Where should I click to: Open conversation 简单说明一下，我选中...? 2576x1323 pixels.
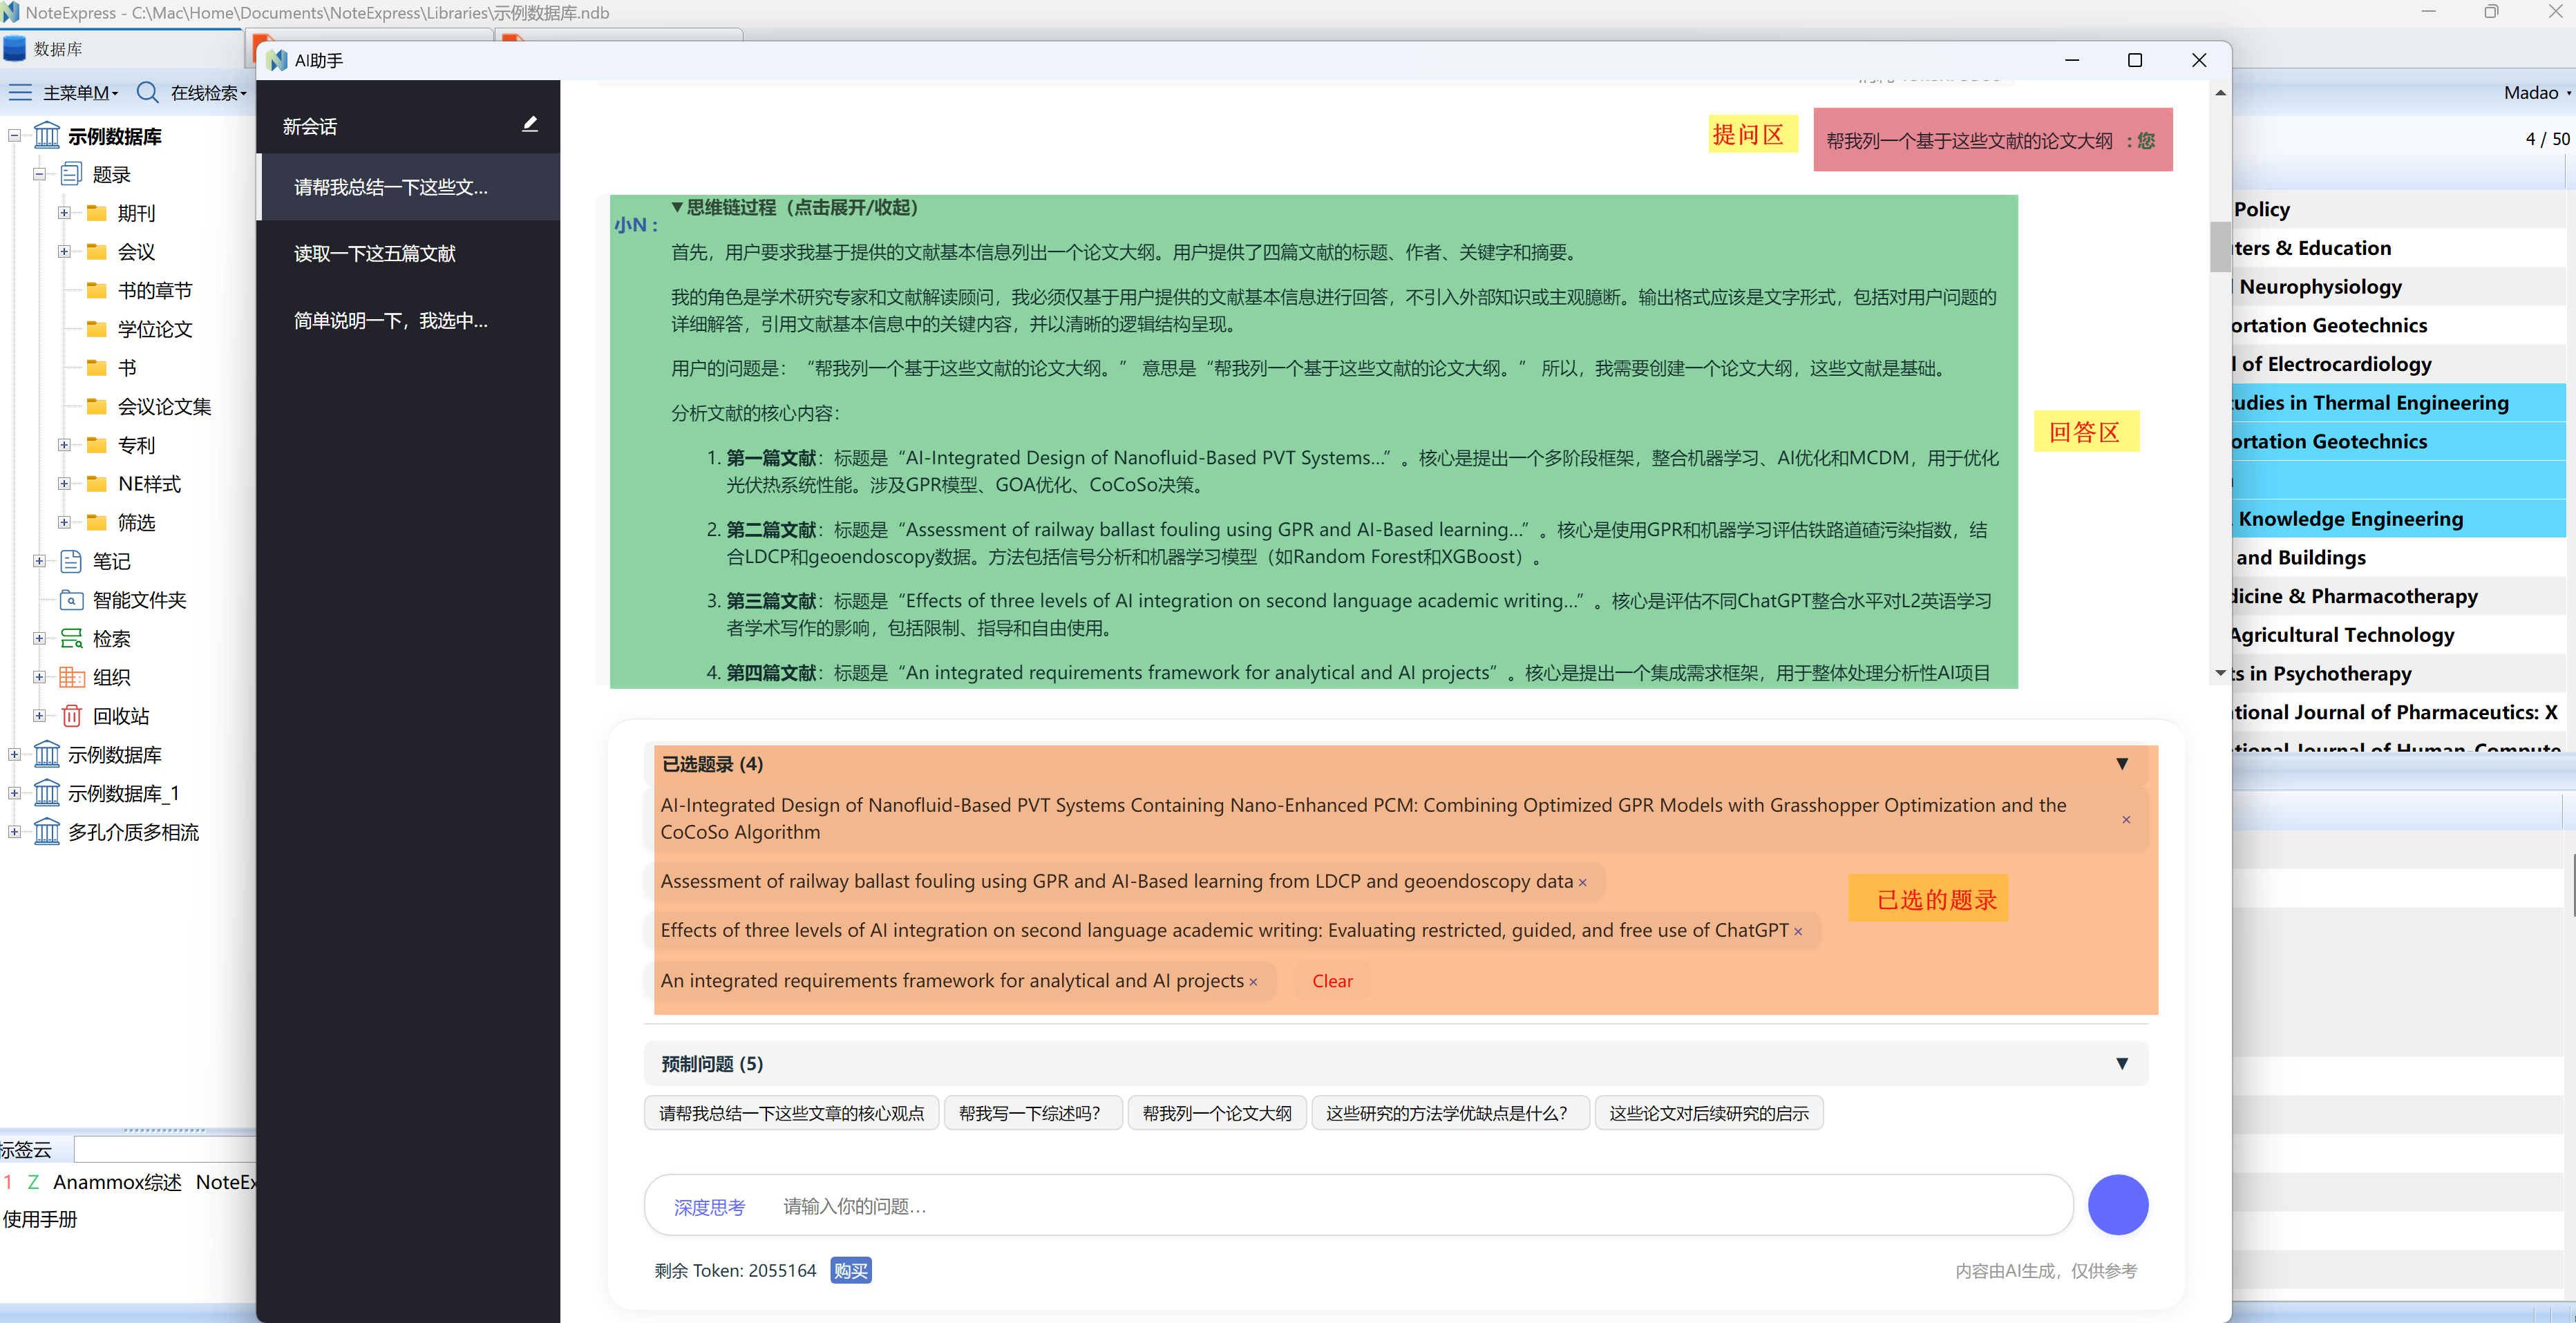tap(391, 321)
